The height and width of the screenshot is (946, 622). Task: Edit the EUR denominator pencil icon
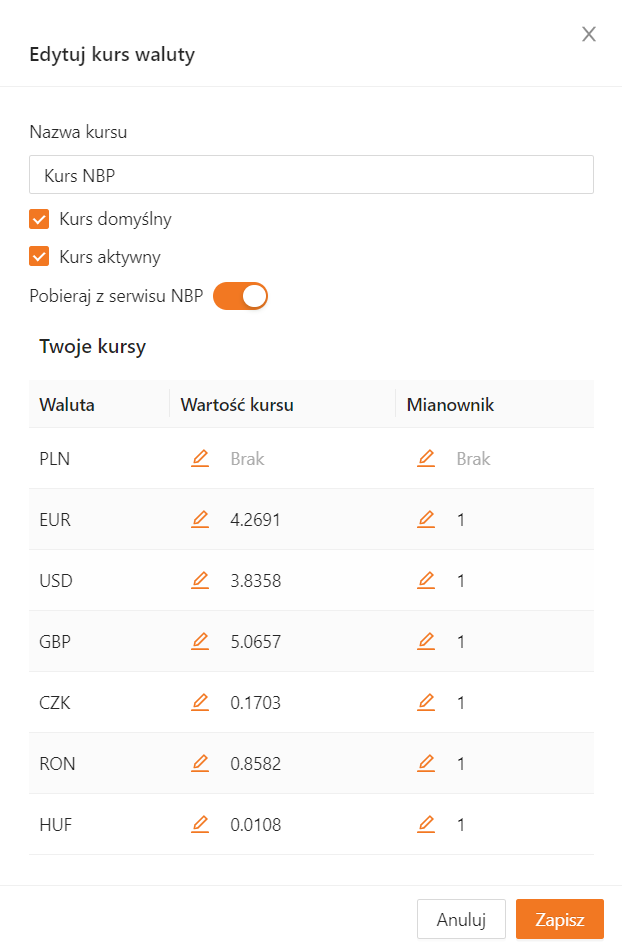426,519
